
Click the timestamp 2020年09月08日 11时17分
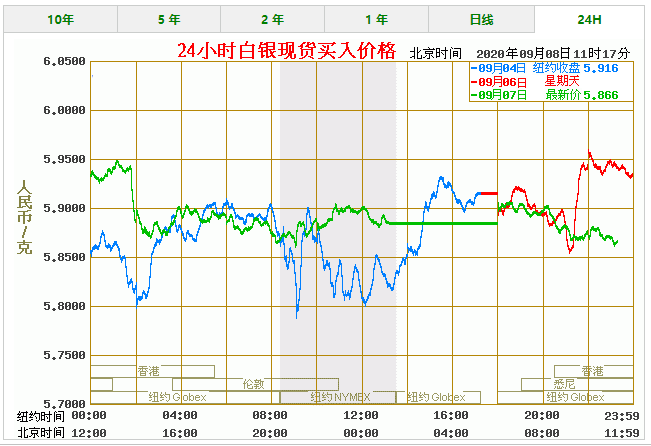click(x=553, y=53)
